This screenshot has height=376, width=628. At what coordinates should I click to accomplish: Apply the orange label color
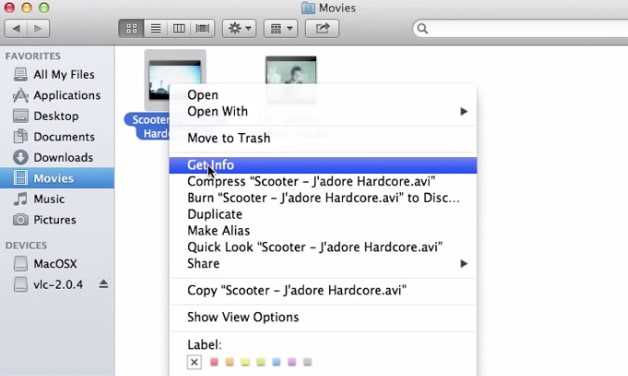point(229,362)
